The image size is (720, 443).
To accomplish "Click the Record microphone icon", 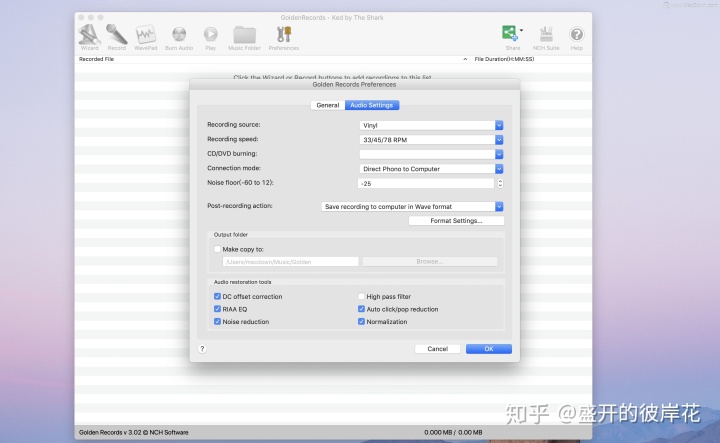I will [x=116, y=35].
